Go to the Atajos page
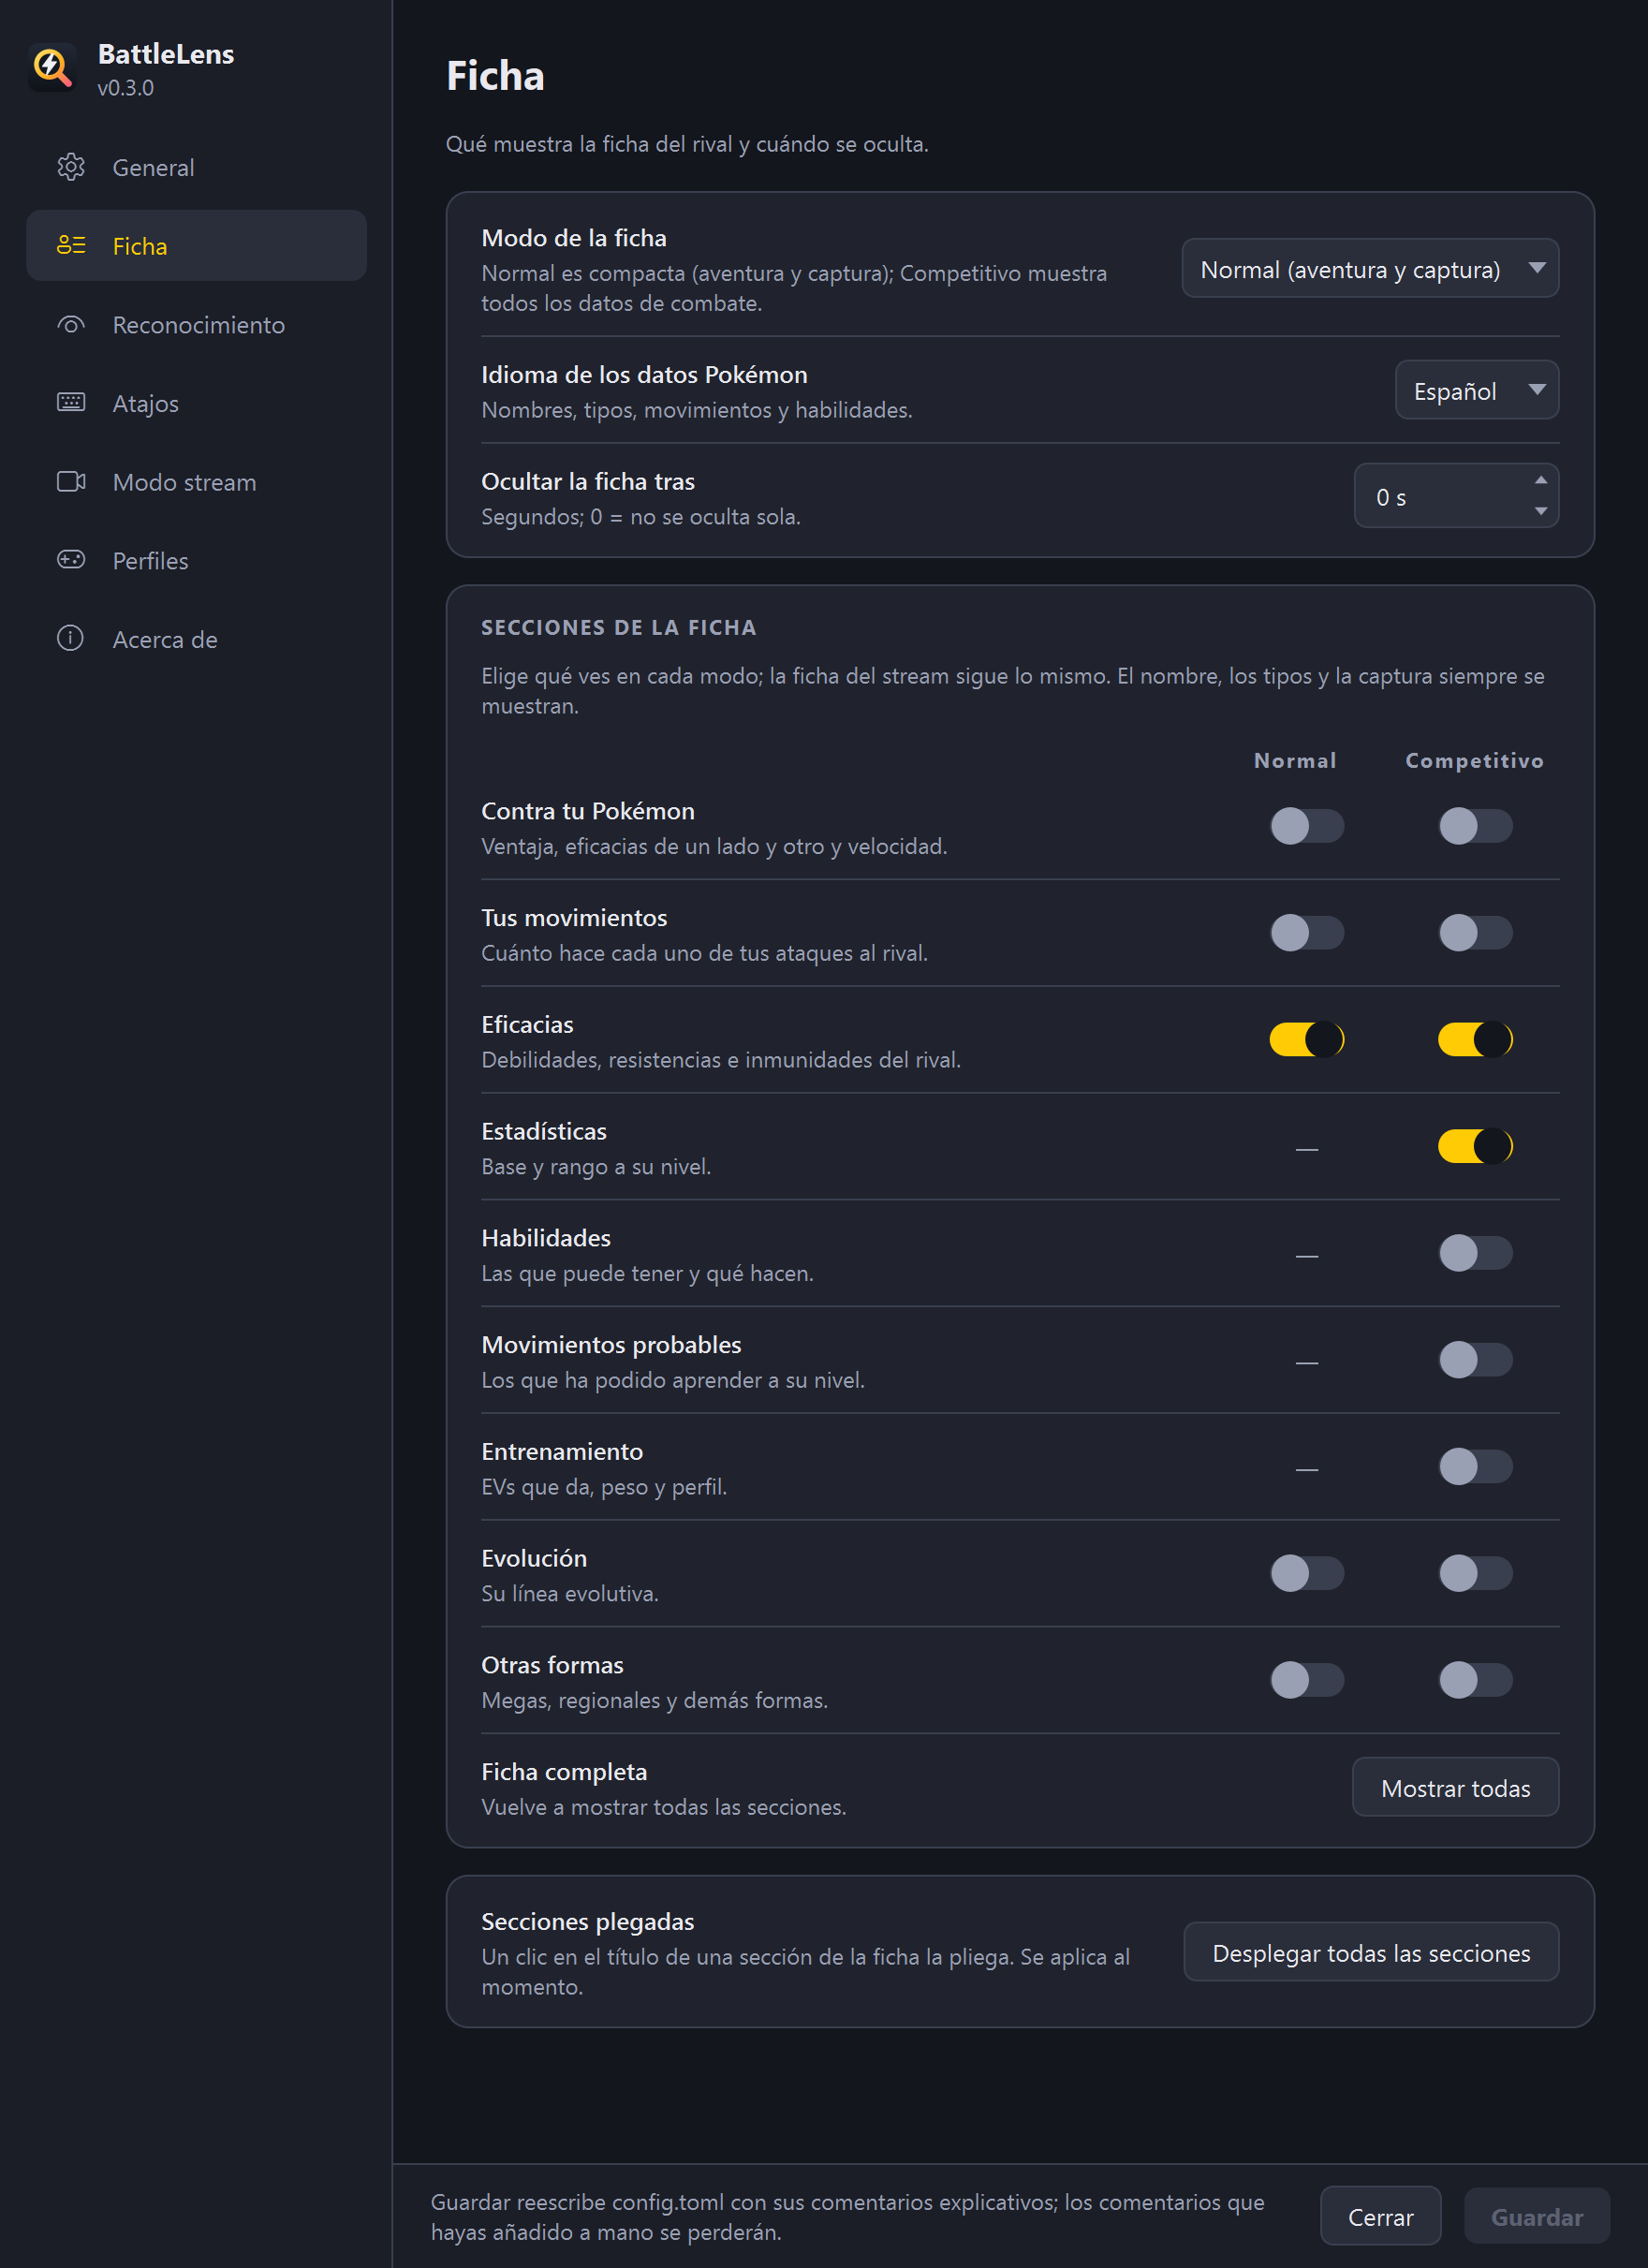 pyautogui.click(x=196, y=403)
